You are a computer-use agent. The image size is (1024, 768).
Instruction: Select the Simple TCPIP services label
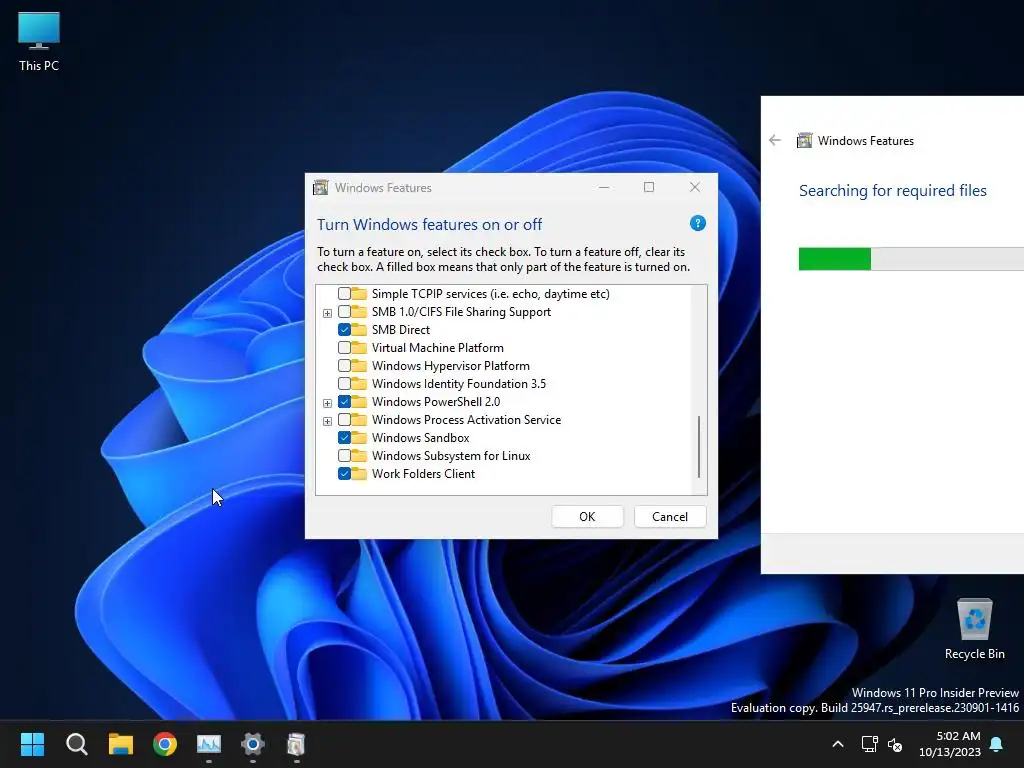[x=490, y=294]
